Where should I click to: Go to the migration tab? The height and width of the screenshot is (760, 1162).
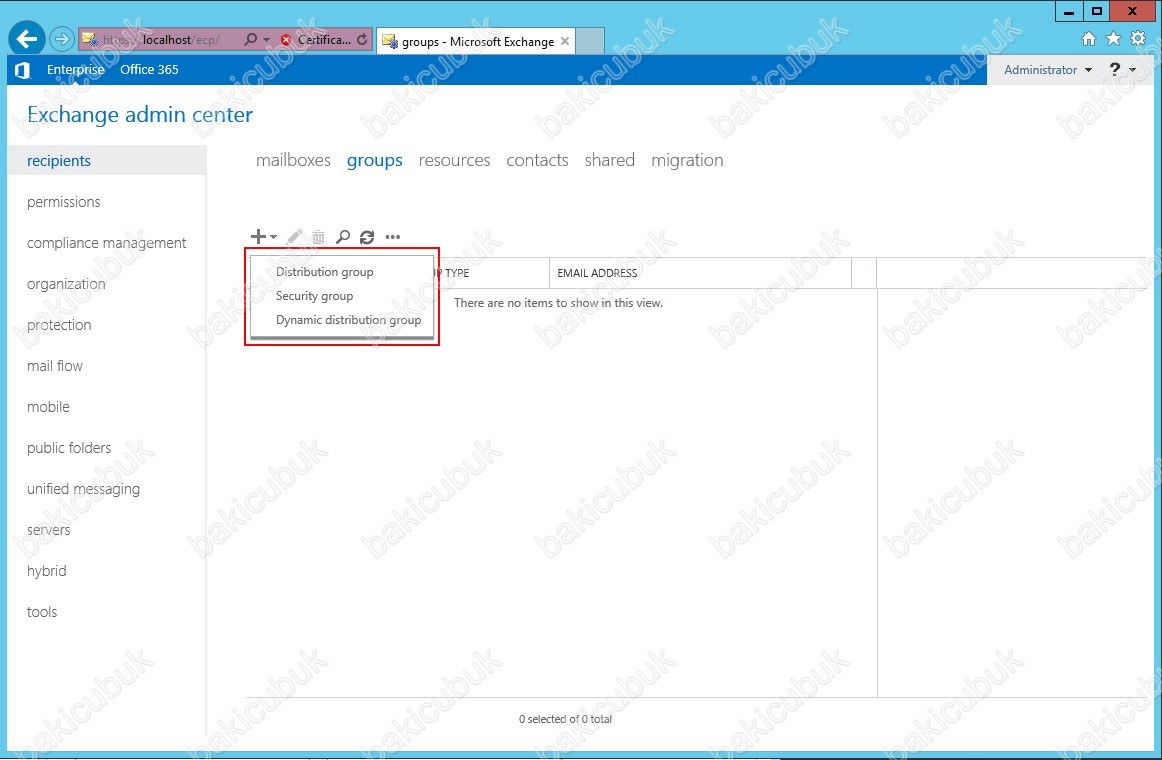687,160
